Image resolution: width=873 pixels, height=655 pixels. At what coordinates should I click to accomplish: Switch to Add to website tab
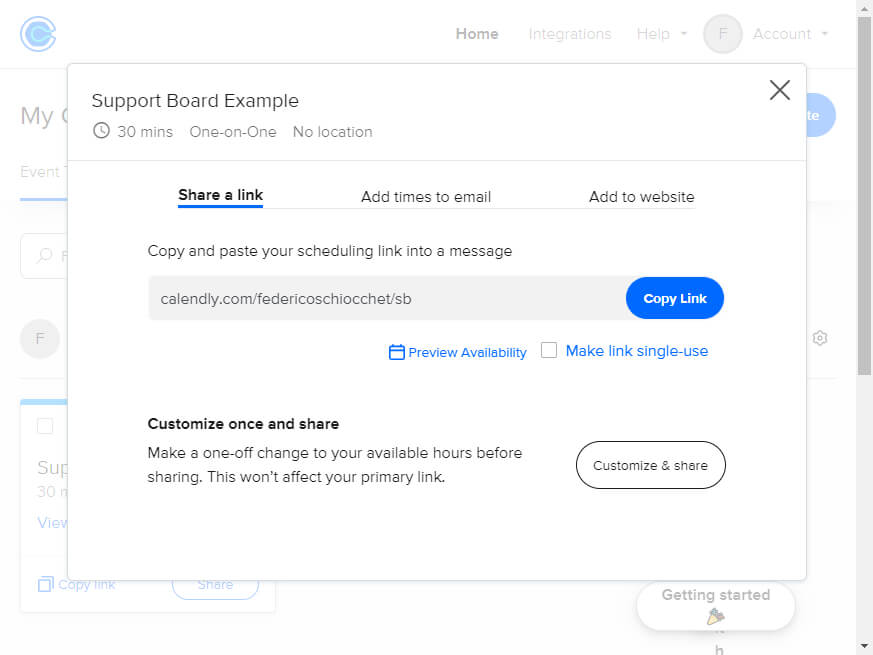point(641,196)
